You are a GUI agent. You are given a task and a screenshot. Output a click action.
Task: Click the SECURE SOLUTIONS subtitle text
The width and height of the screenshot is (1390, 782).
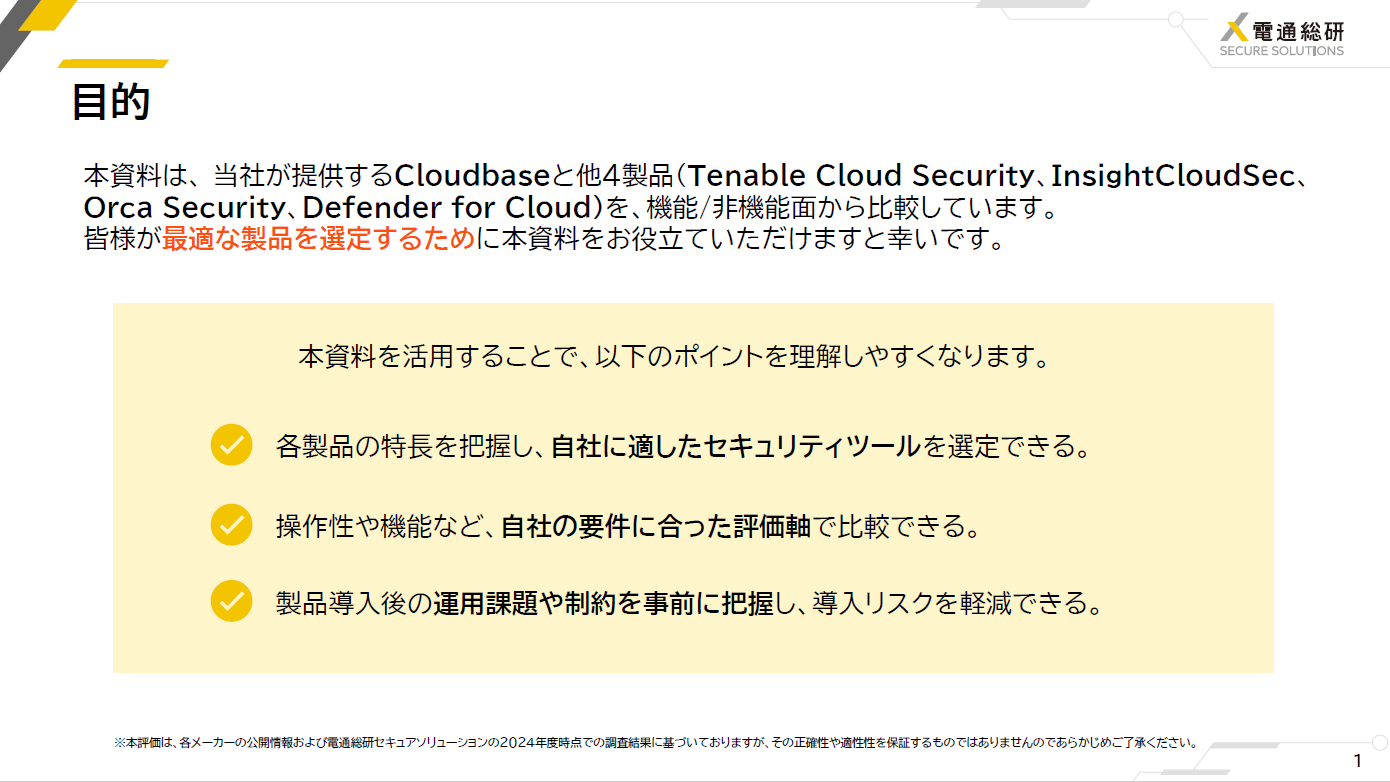[1282, 50]
